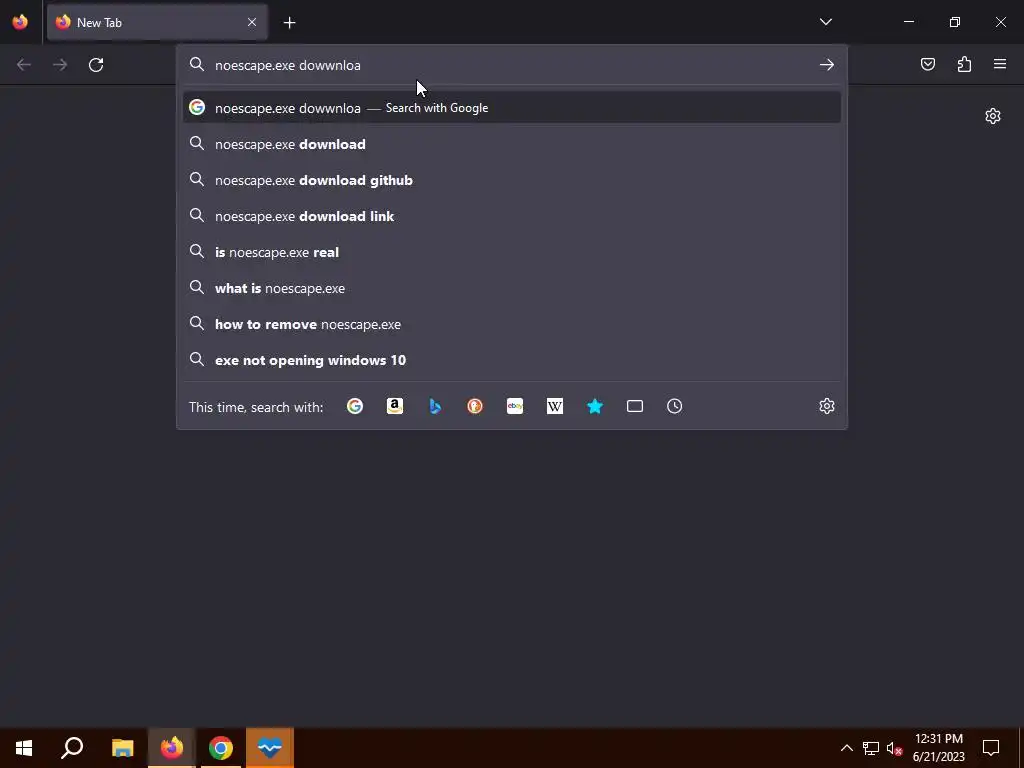Open the Extensions puzzle icon
This screenshot has width=1024, height=768.
point(964,64)
